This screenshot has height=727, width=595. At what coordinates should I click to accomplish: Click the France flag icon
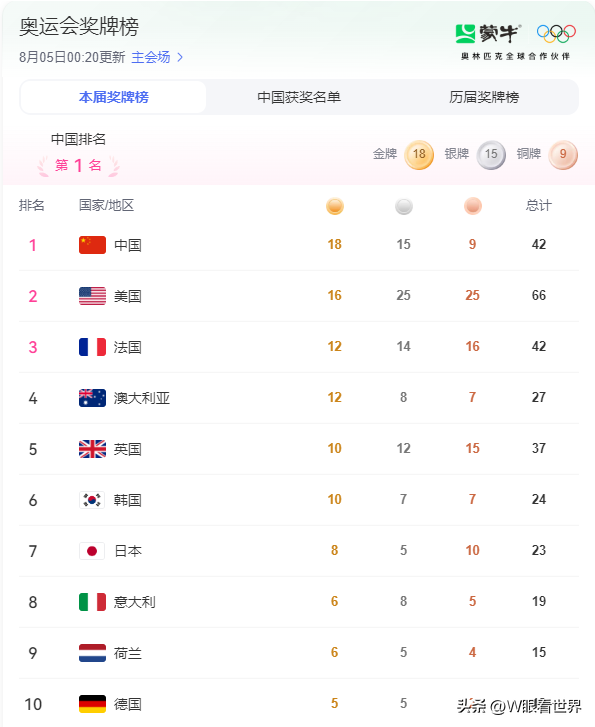pyautogui.click(x=92, y=347)
